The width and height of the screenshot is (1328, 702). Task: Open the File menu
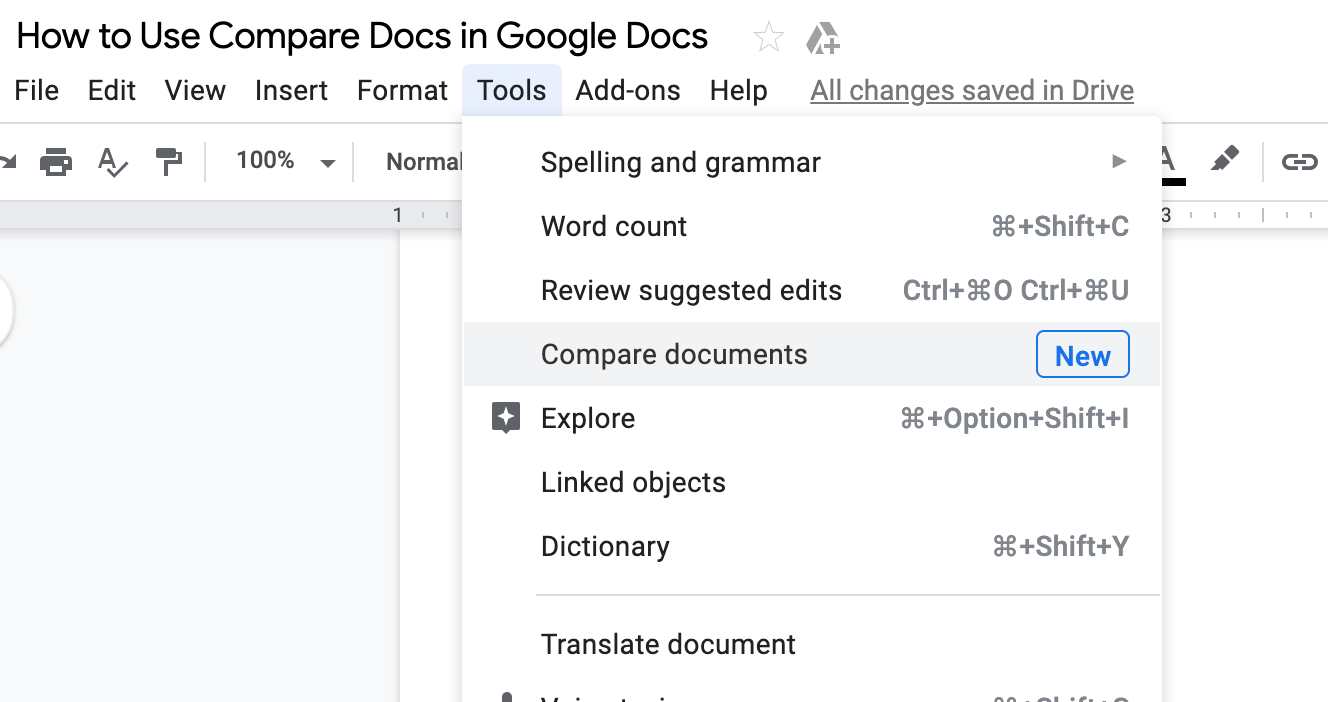(x=37, y=91)
